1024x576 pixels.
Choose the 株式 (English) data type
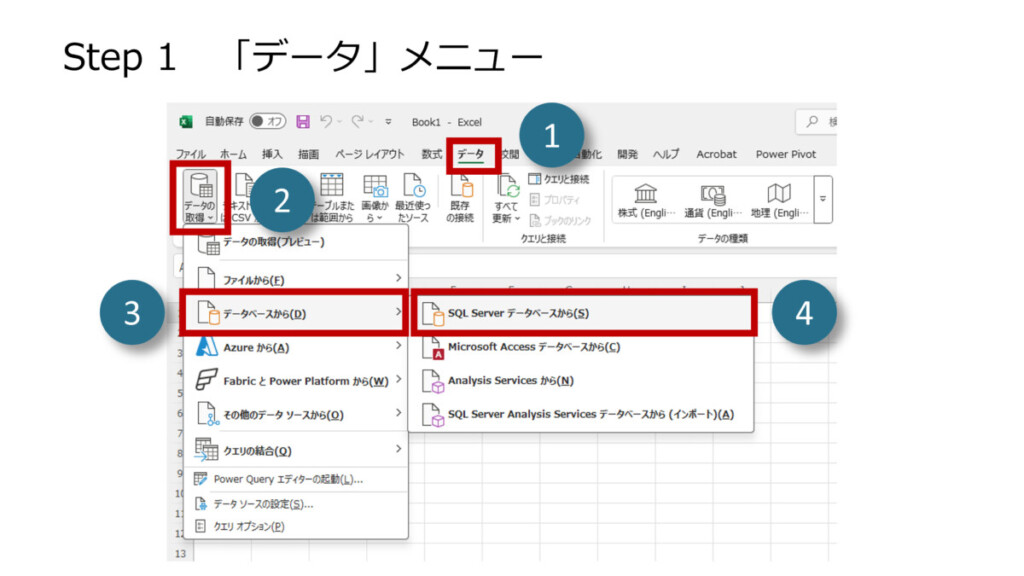[646, 200]
